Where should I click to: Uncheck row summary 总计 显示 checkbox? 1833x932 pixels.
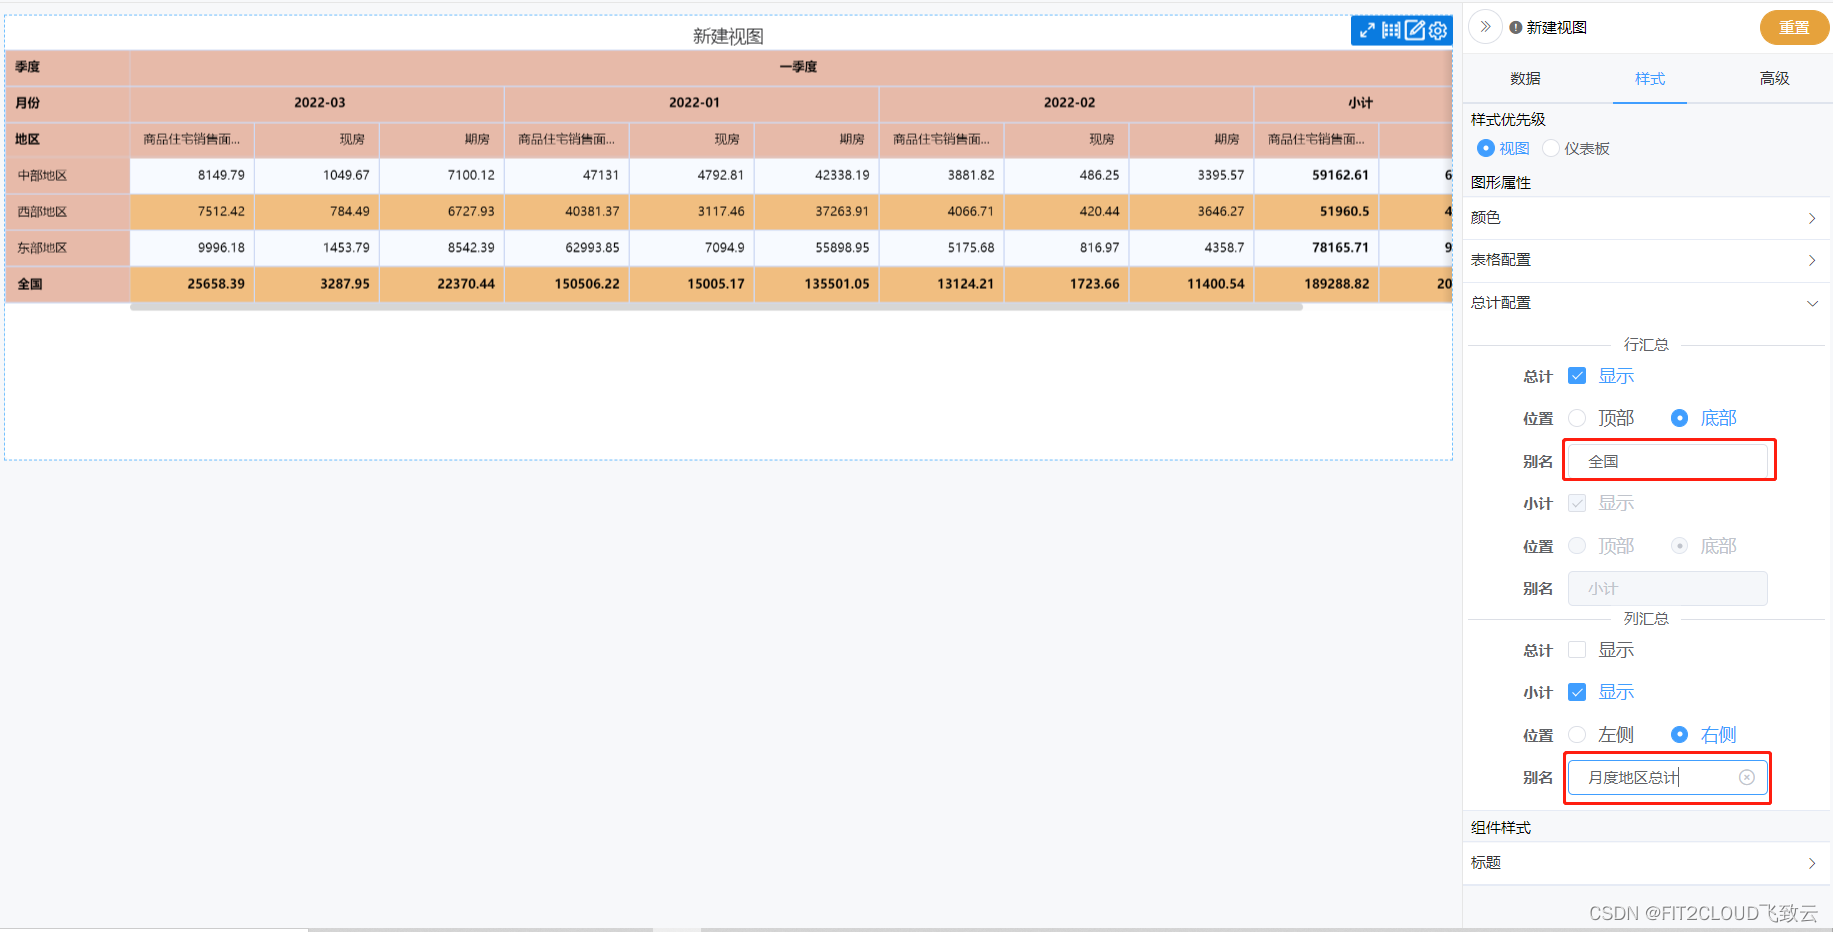(1577, 376)
